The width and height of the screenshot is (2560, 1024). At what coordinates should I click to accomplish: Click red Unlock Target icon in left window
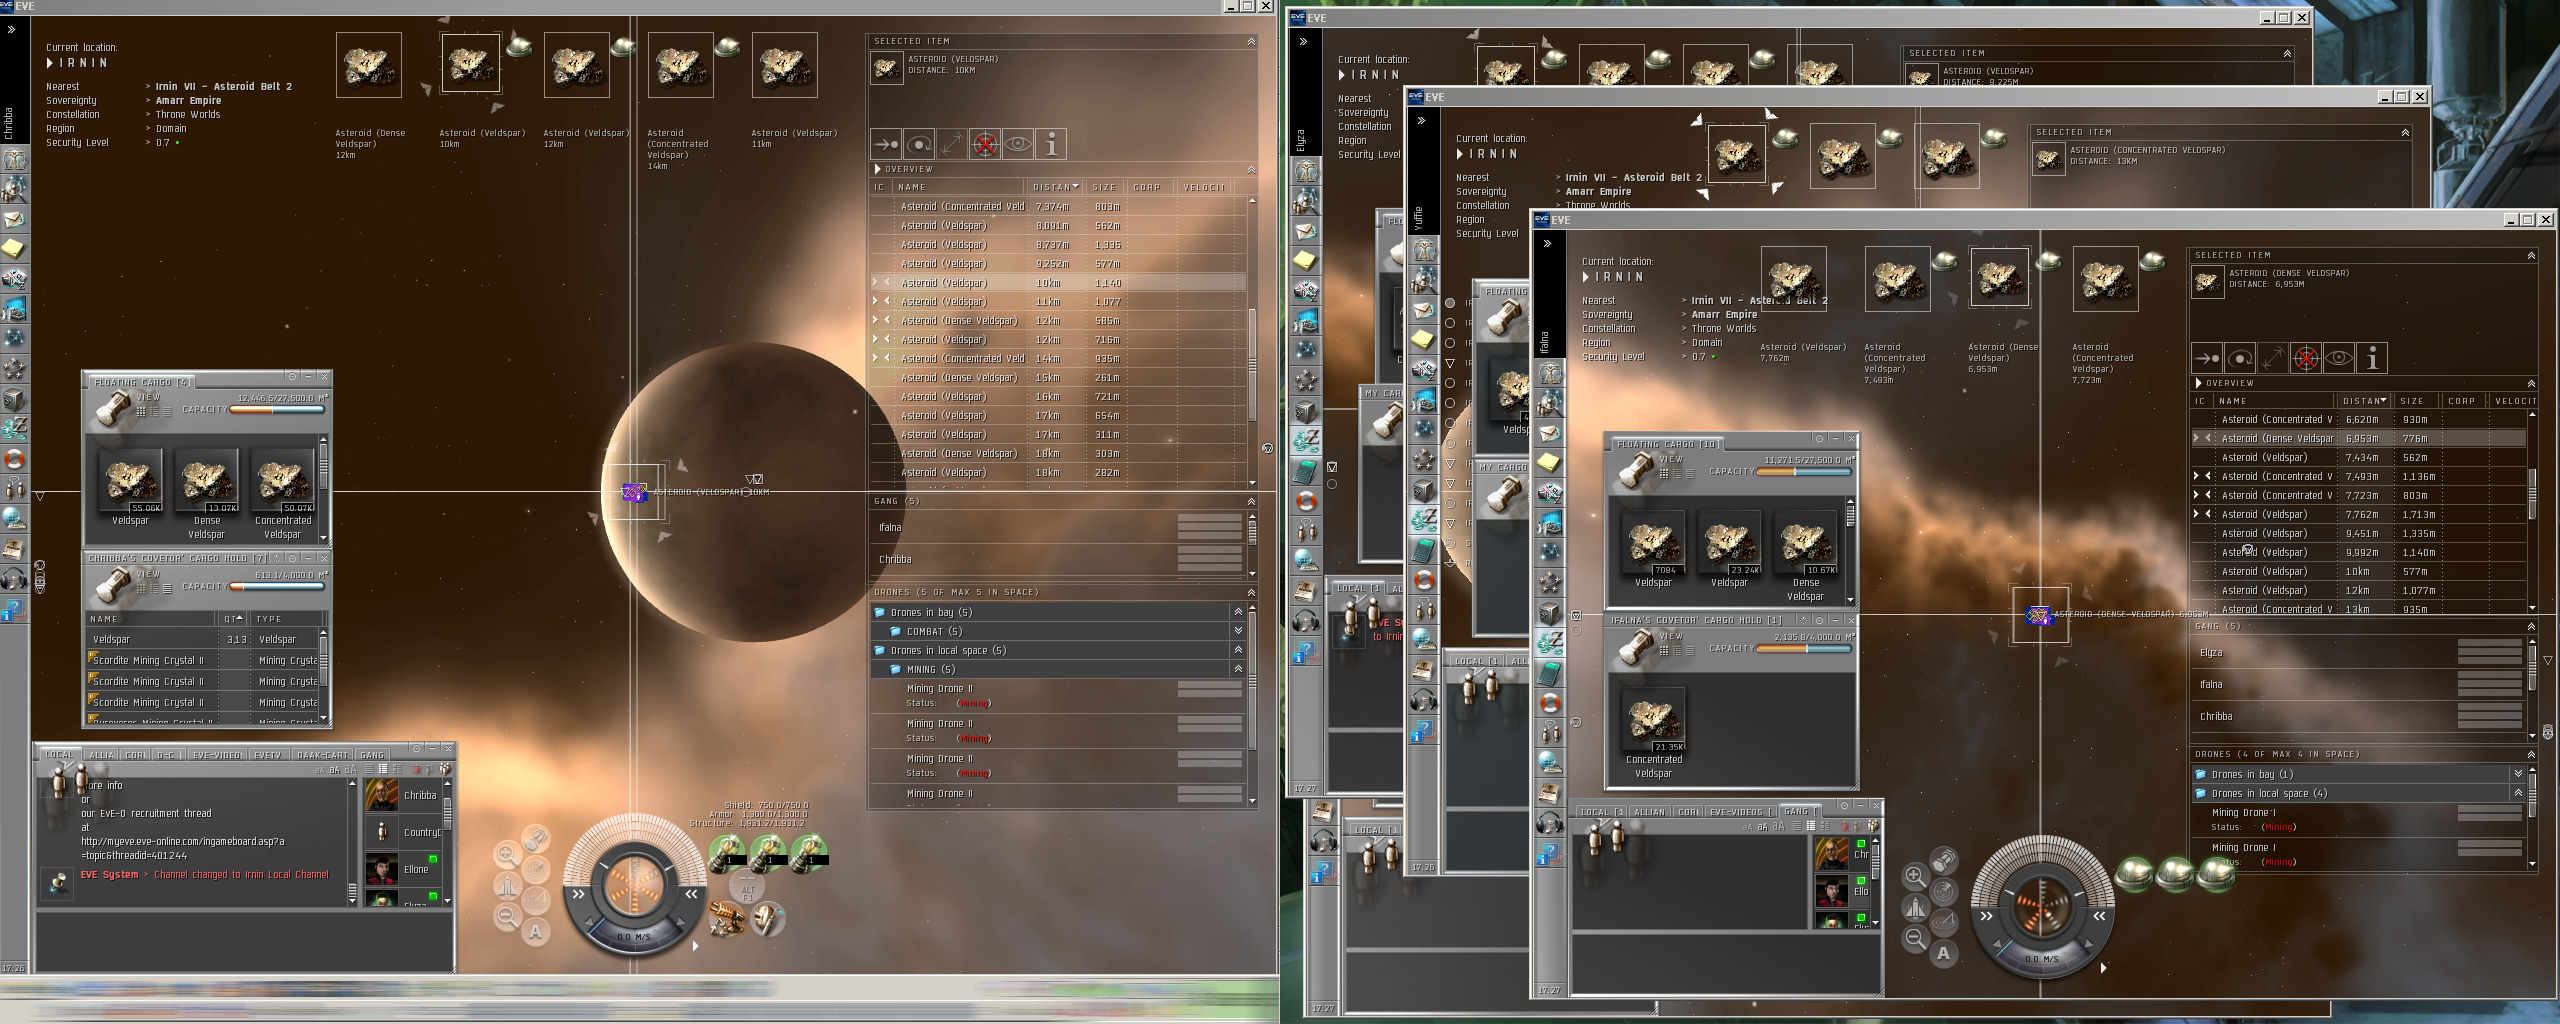coord(985,145)
